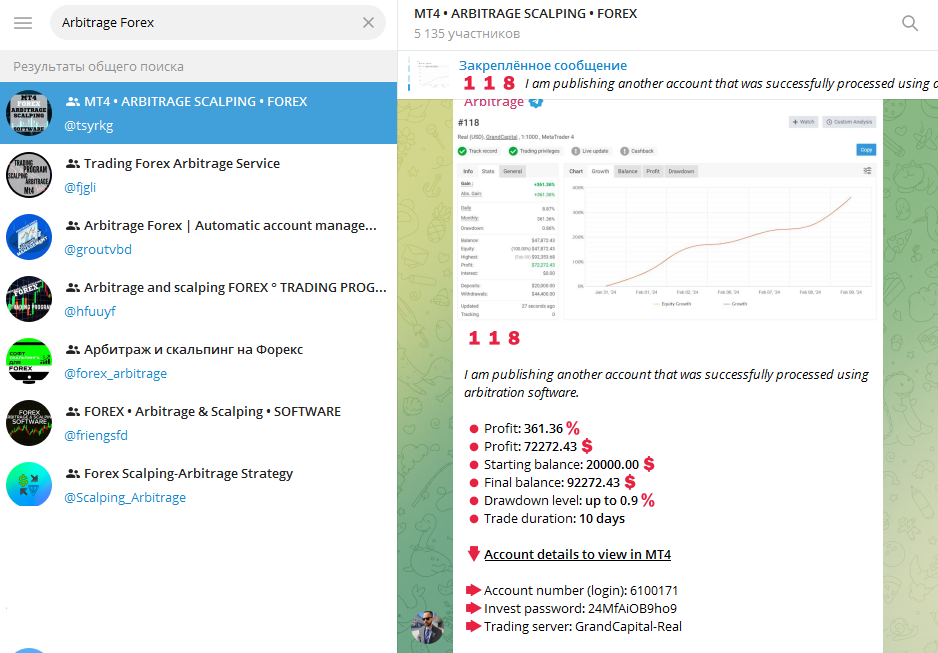Viewport: 938px width, 653px height.
Task: Click the @Scalping_Arbitrage username
Action: point(125,498)
